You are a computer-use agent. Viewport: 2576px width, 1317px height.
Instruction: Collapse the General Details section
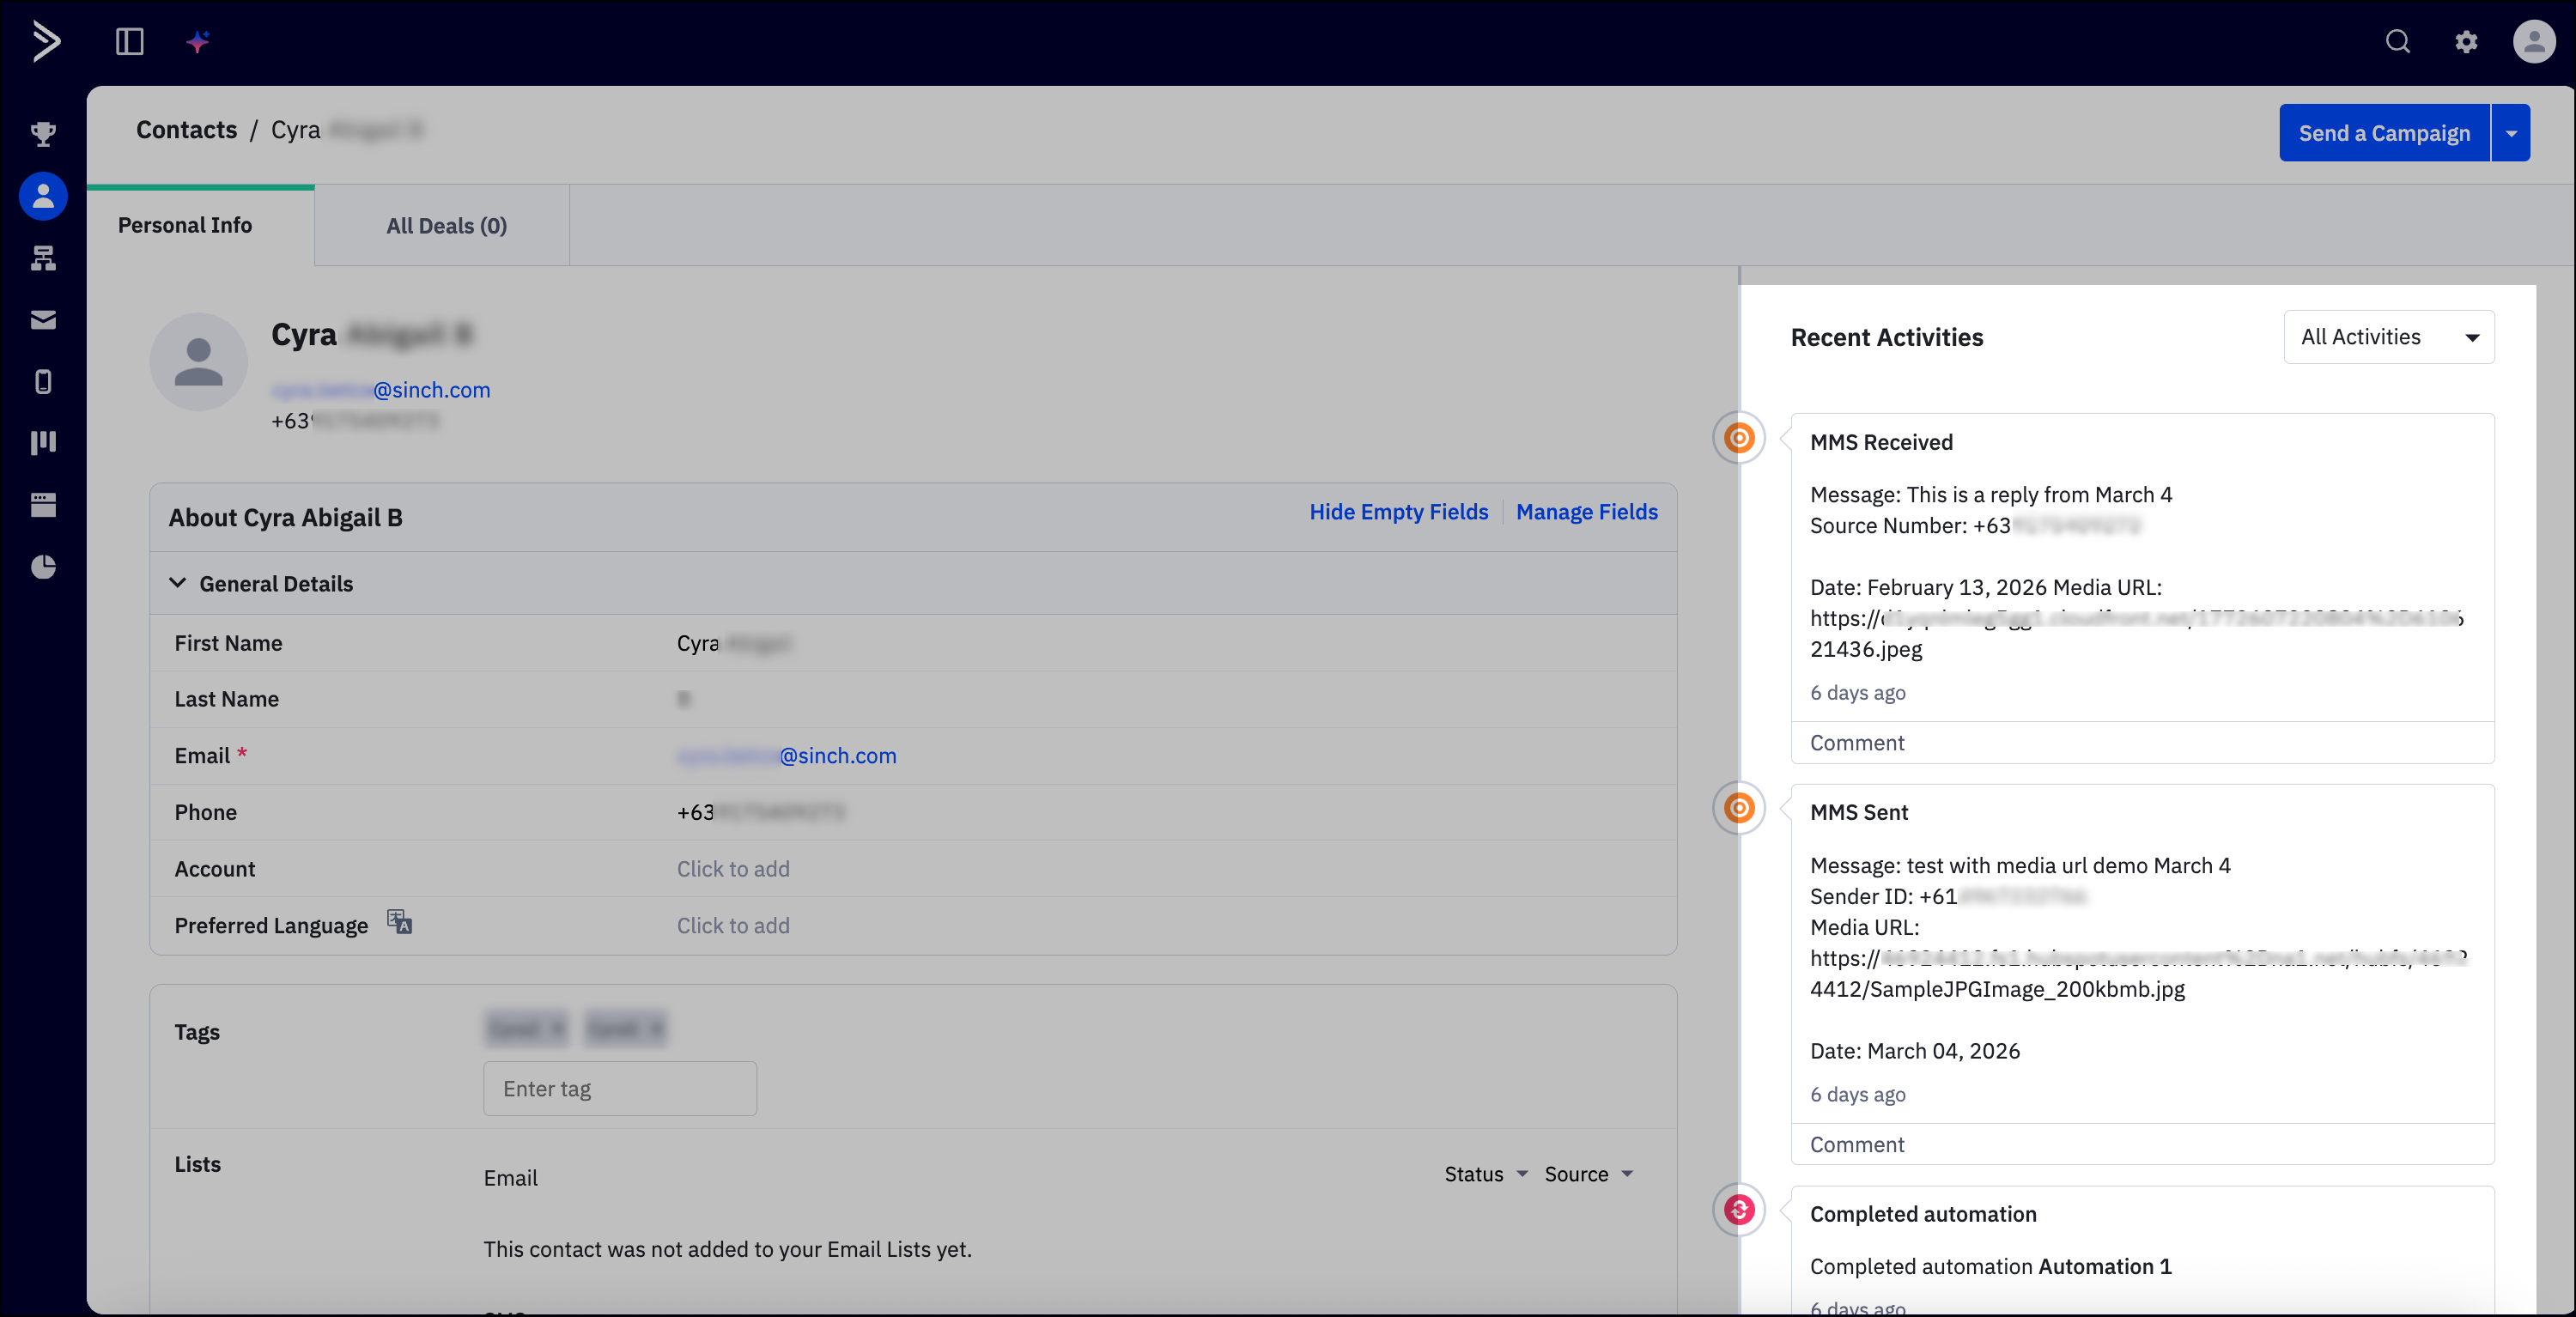(x=178, y=583)
